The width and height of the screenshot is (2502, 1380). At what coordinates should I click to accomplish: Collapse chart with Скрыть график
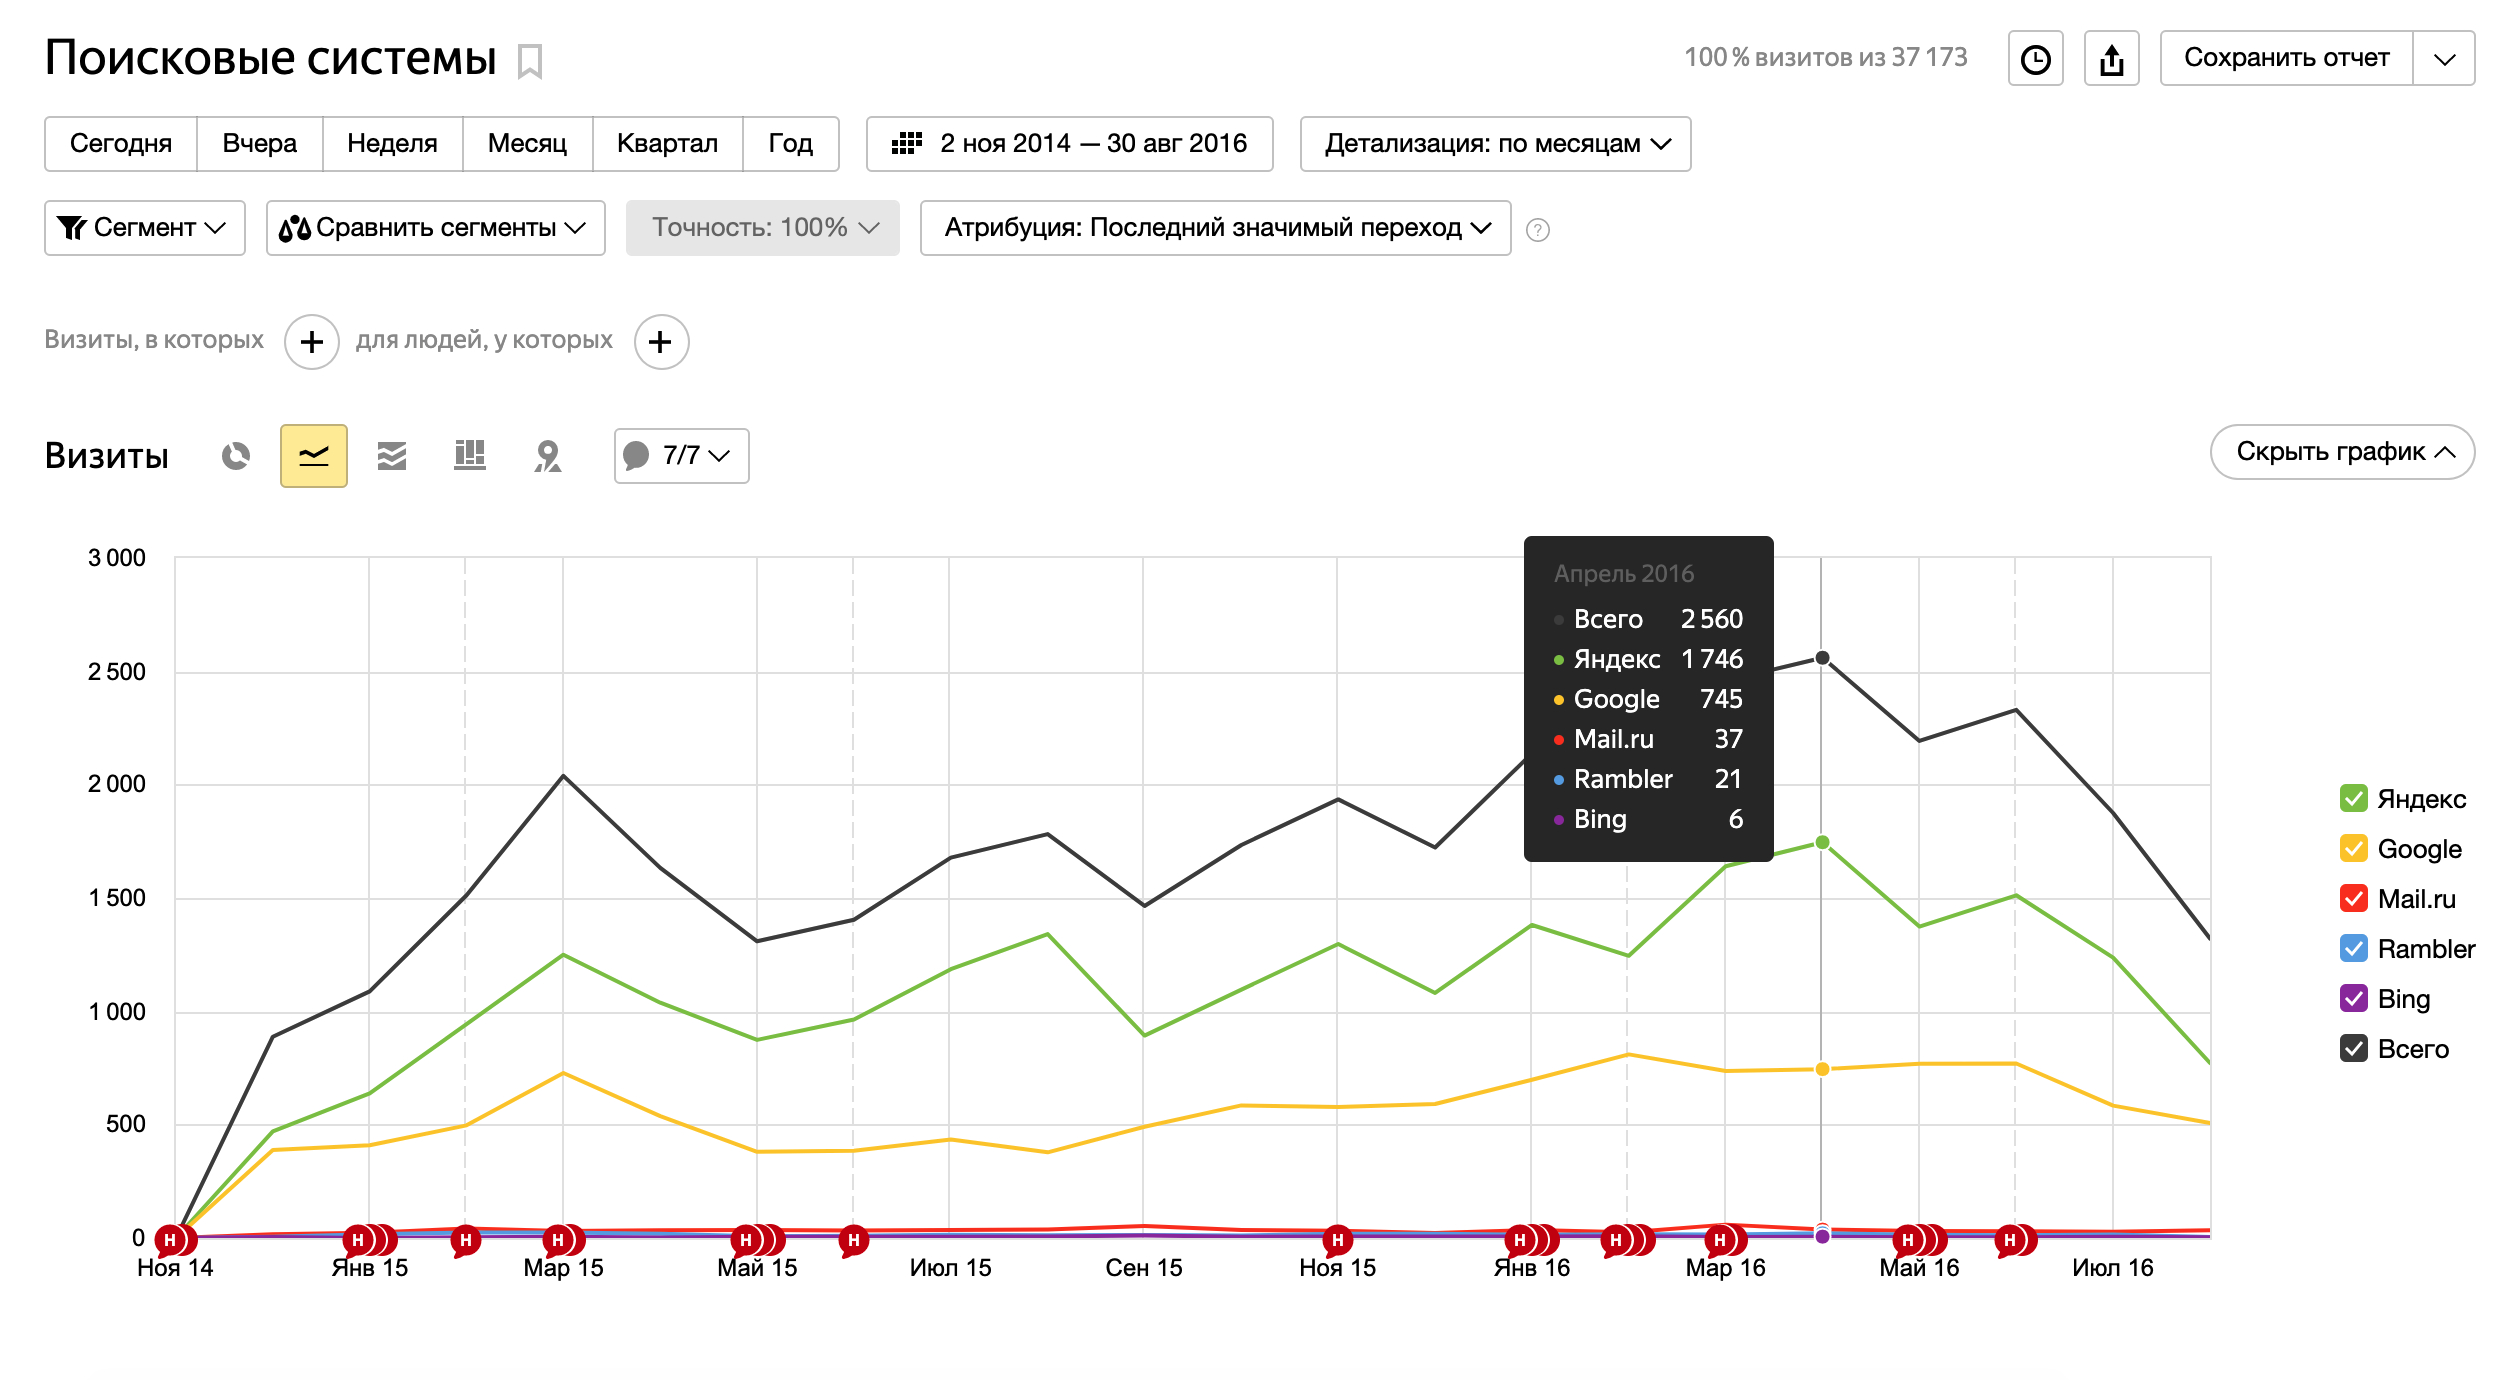pos(2341,452)
